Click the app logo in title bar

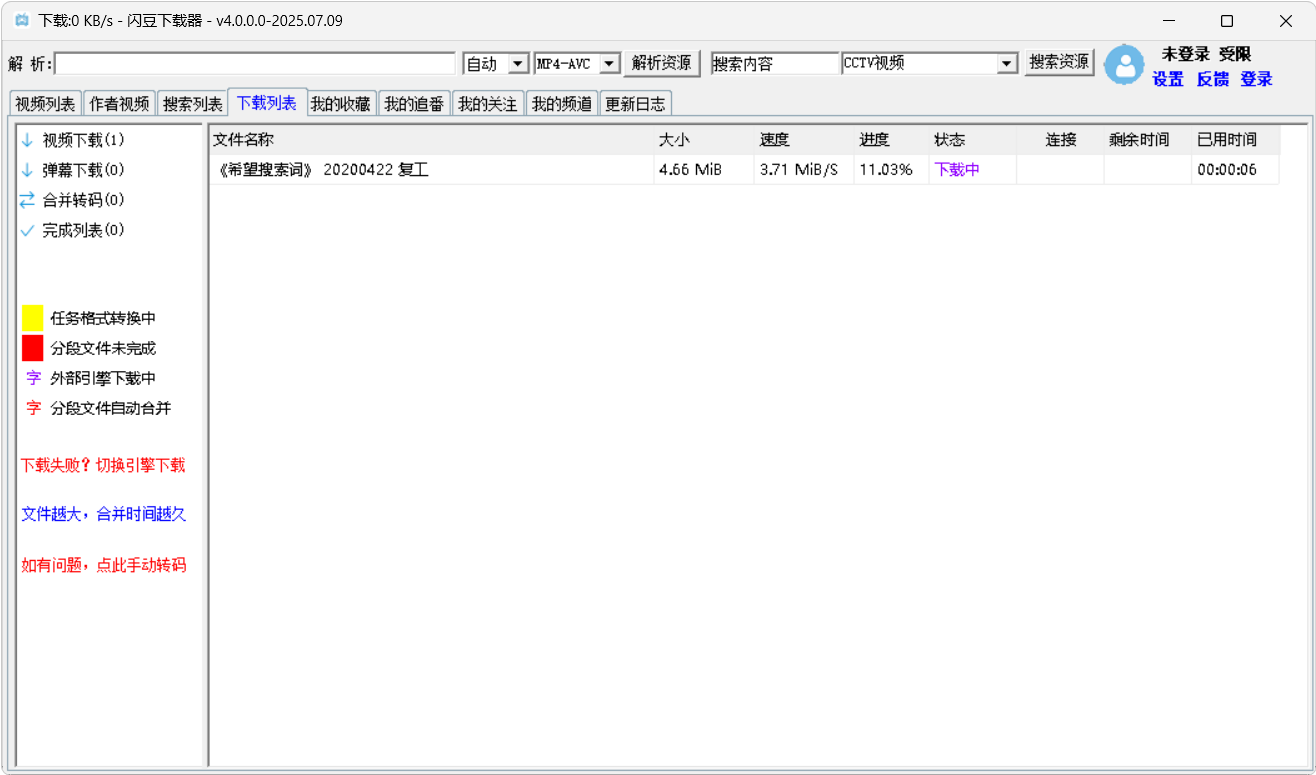pyautogui.click(x=21, y=21)
